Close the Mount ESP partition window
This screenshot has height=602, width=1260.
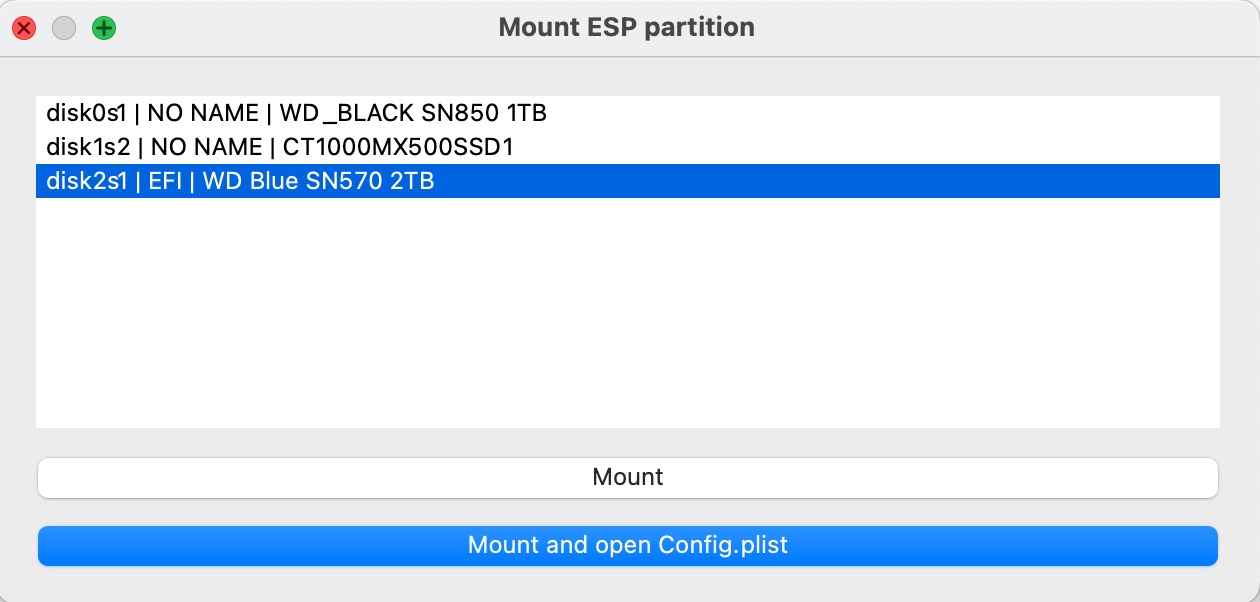[24, 28]
